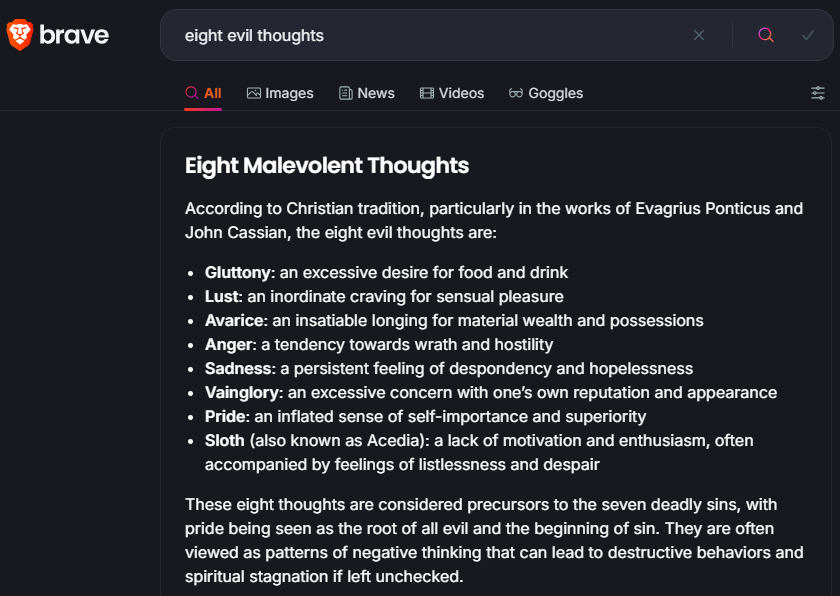Screen dimensions: 840x596
Task: Switch to the Images tab label
Action: coord(289,93)
